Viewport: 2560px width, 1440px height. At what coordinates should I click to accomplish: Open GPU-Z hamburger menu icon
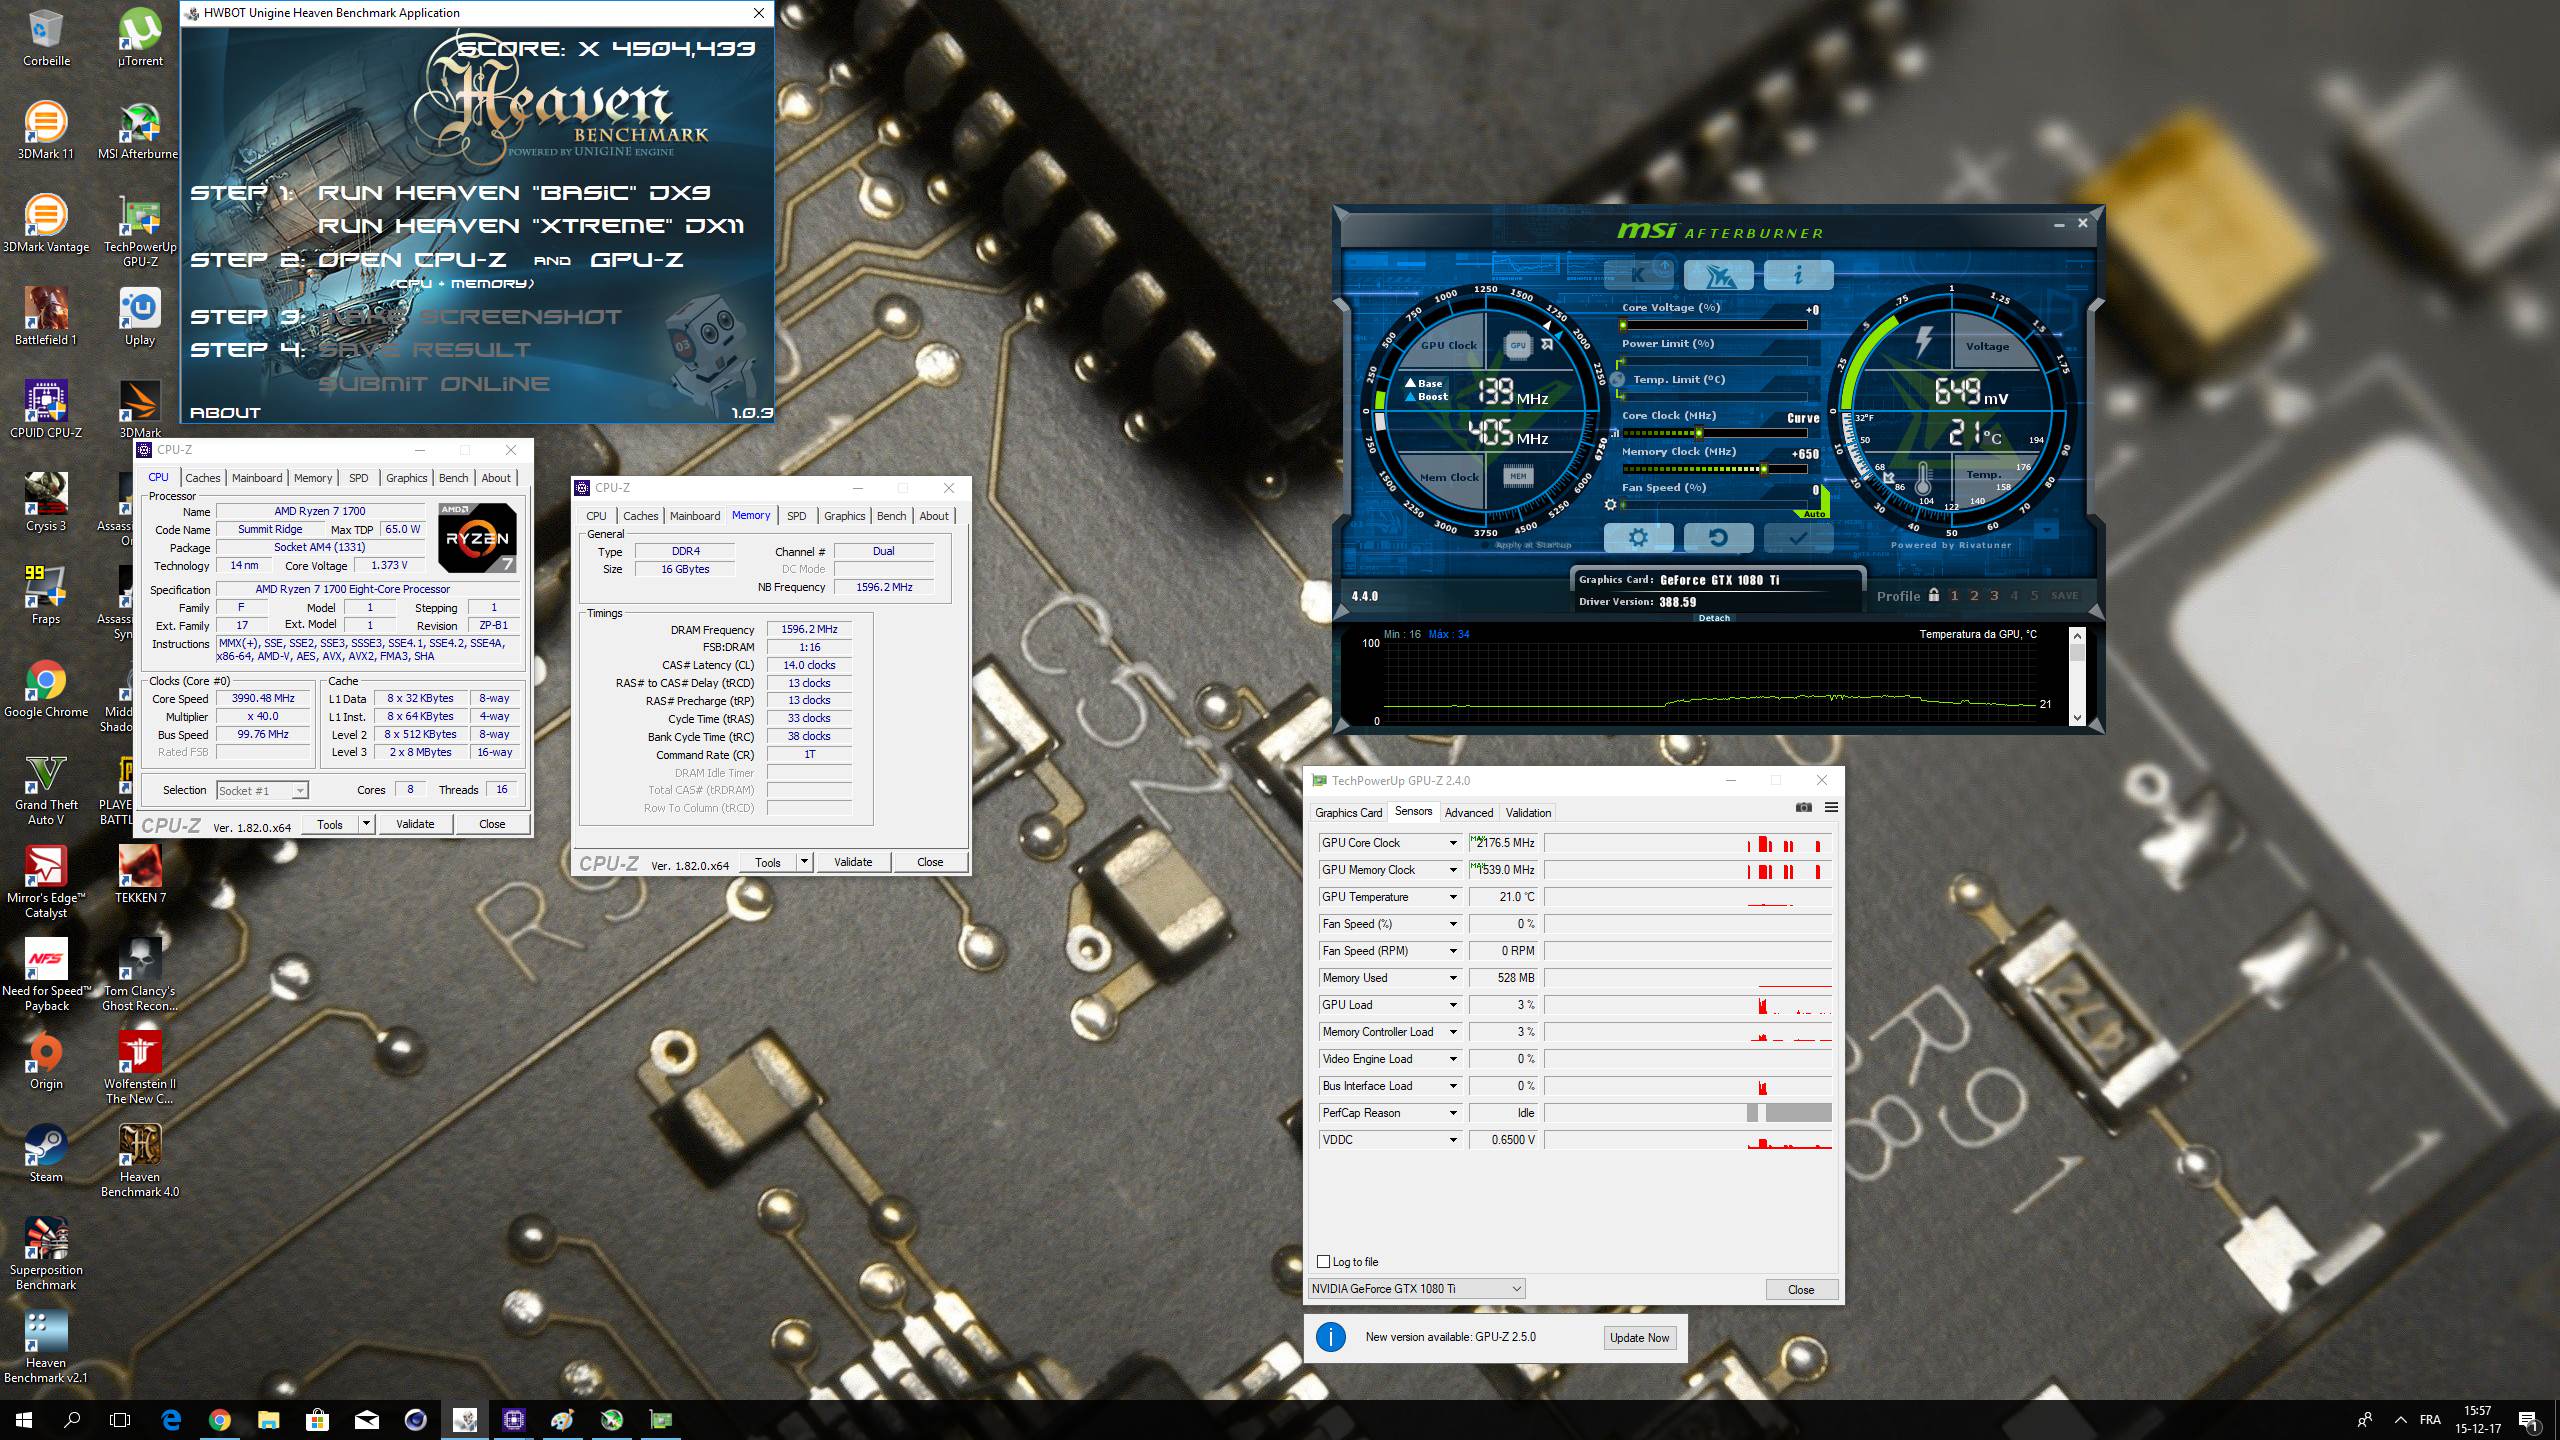[1831, 808]
